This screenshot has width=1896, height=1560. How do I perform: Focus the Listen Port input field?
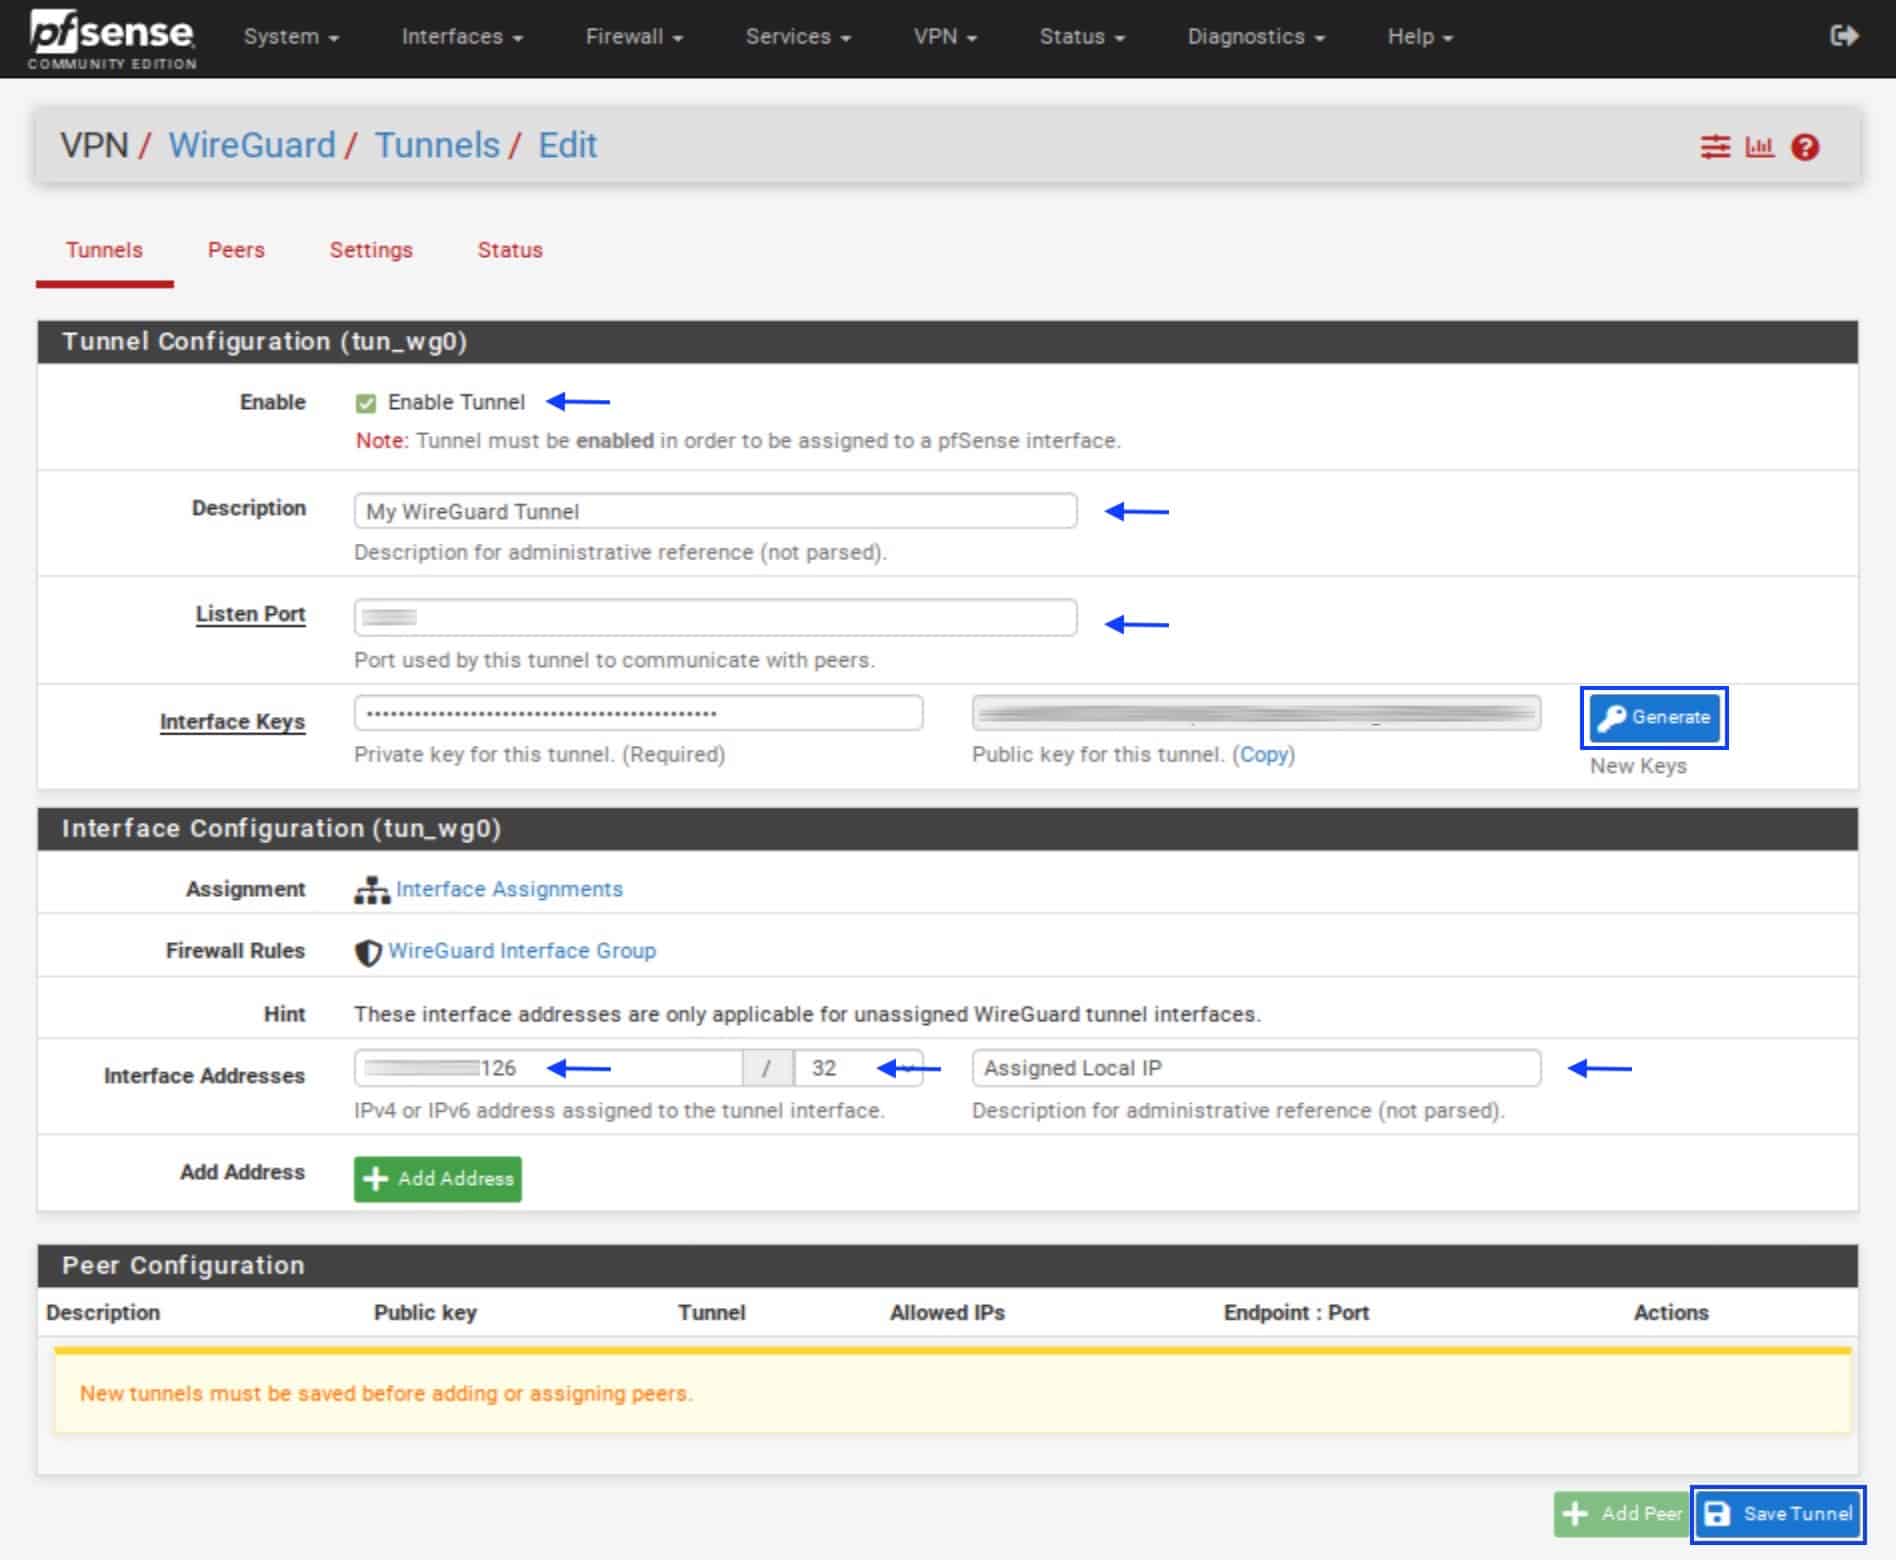[715, 617]
